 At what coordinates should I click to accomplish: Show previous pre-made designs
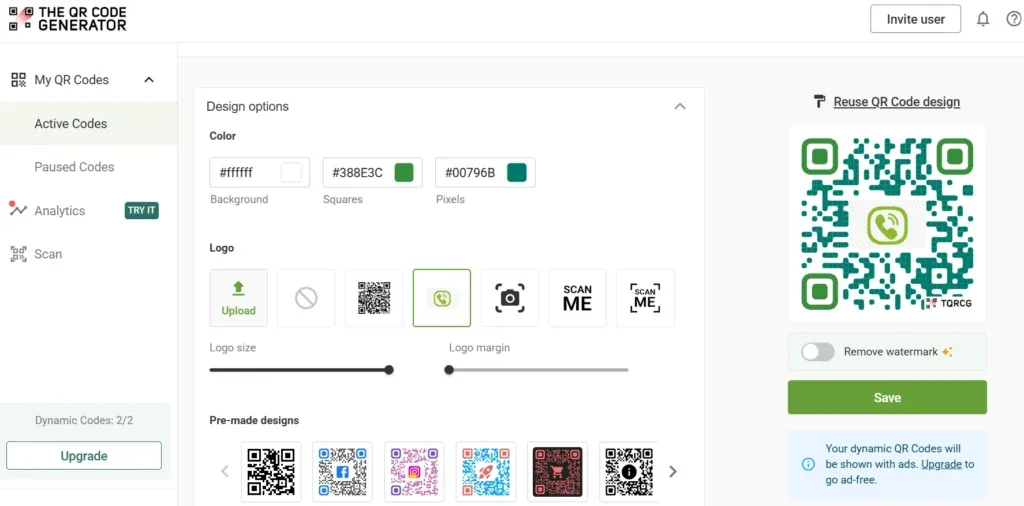point(225,471)
